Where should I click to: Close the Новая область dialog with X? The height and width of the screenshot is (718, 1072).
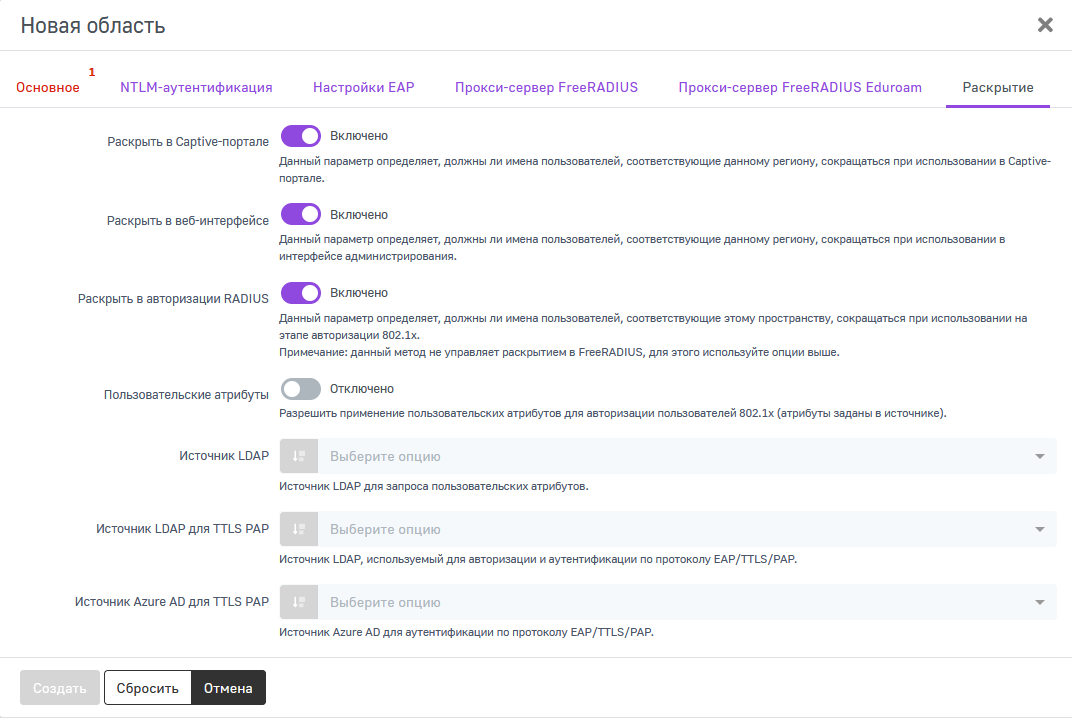[1045, 25]
